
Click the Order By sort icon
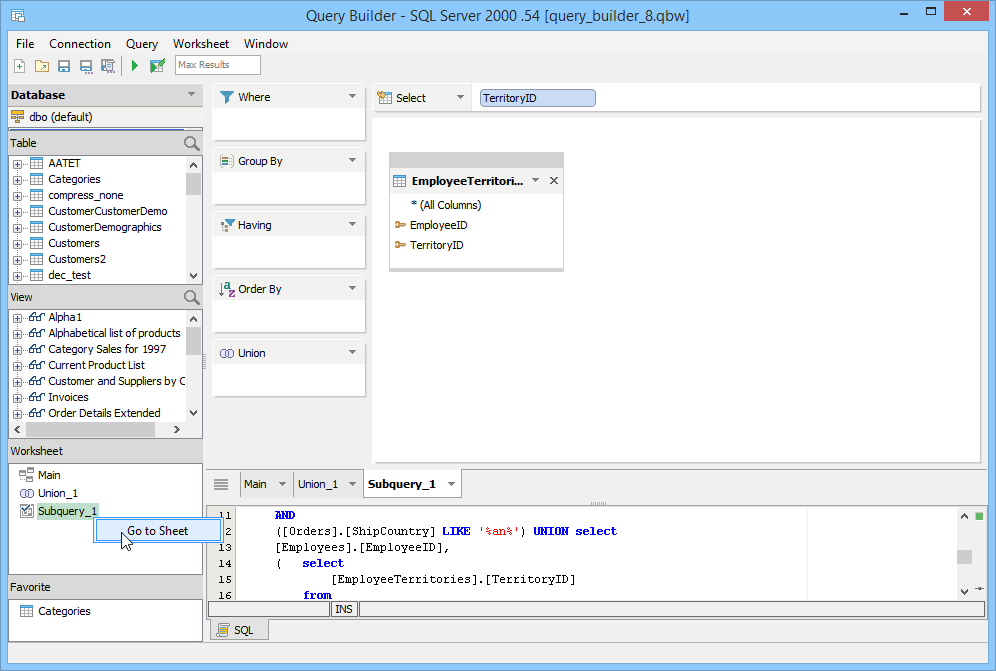pyautogui.click(x=227, y=289)
